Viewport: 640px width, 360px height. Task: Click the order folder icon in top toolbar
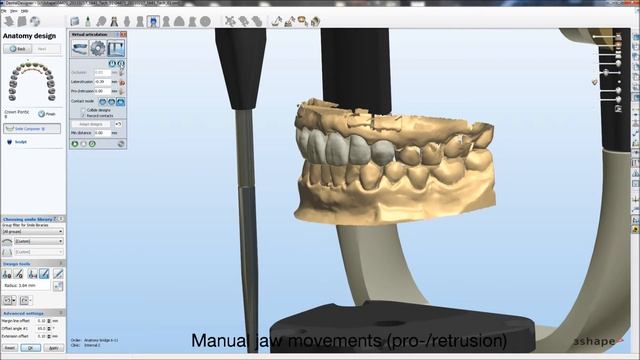pyautogui.click(x=74, y=21)
